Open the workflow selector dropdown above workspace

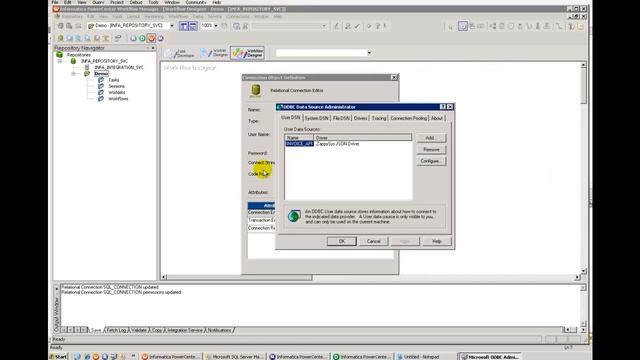(x=369, y=53)
